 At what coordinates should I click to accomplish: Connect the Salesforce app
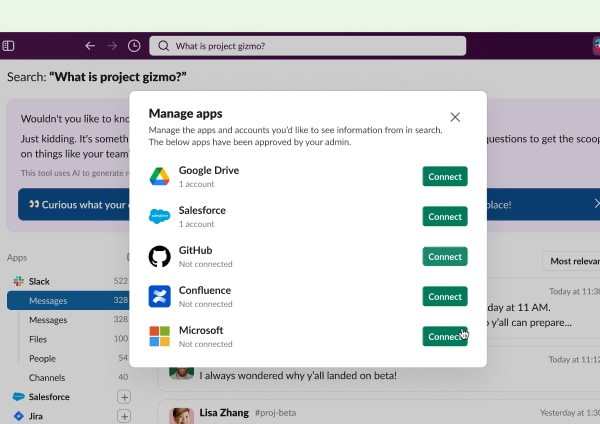pos(445,217)
